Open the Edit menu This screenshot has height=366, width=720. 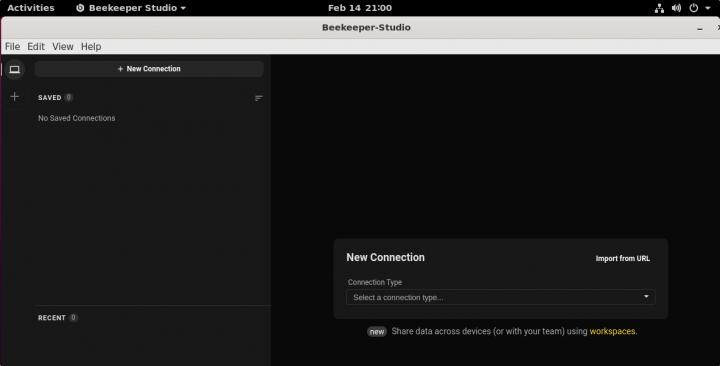(36, 46)
